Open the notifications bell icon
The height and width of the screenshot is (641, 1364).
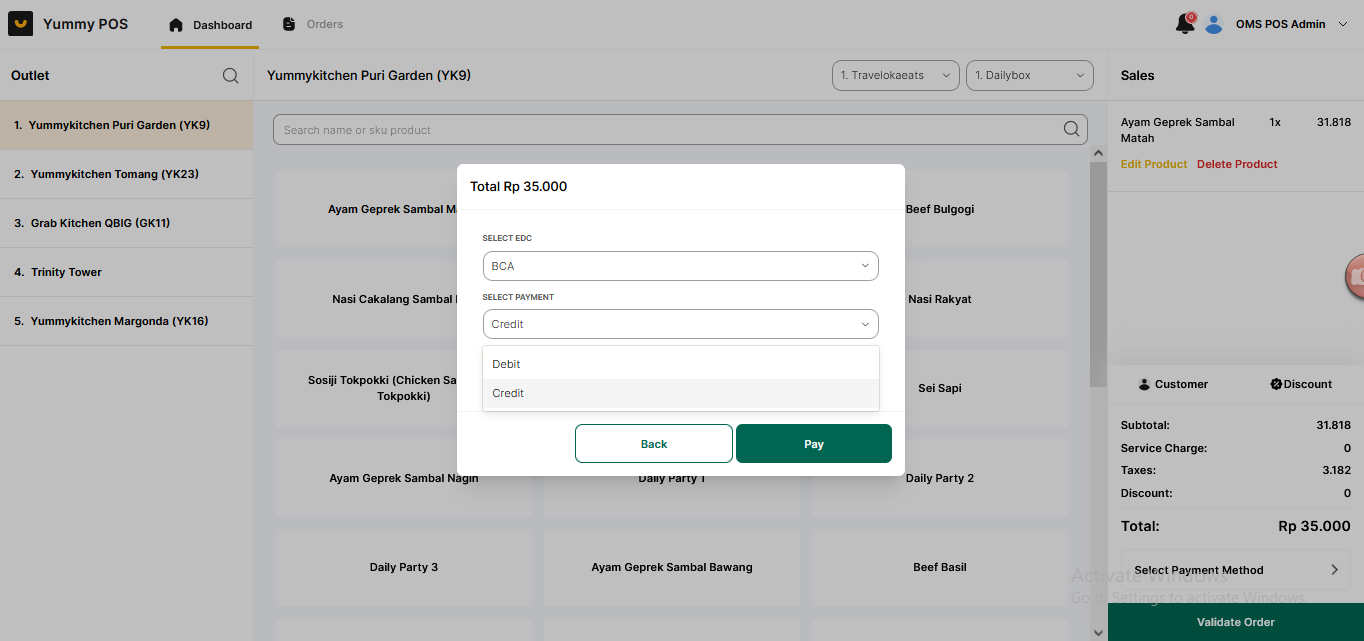point(1185,24)
